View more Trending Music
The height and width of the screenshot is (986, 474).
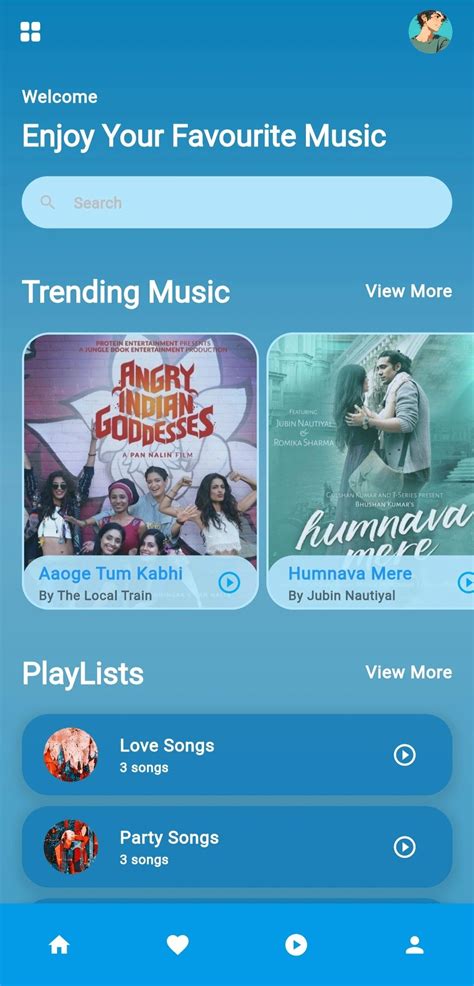coord(409,291)
